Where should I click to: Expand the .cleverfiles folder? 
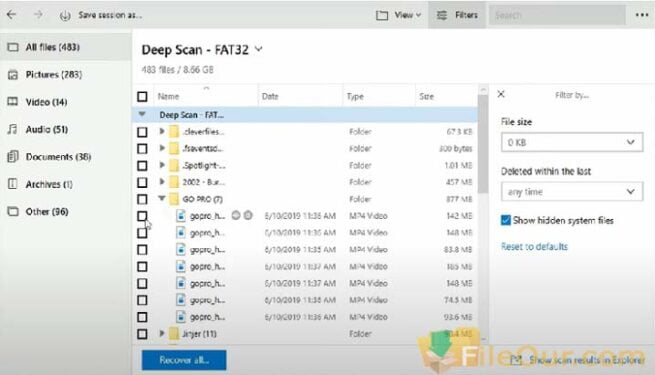pyautogui.click(x=162, y=132)
